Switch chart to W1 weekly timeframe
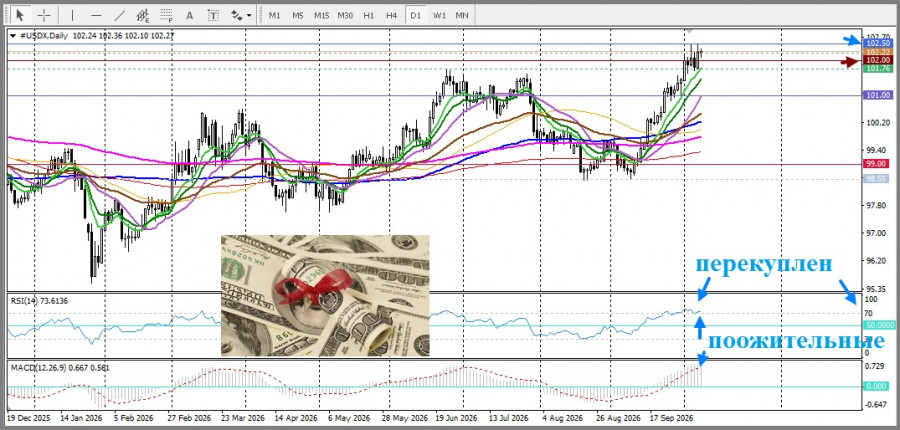This screenshot has height=430, width=900. (439, 16)
